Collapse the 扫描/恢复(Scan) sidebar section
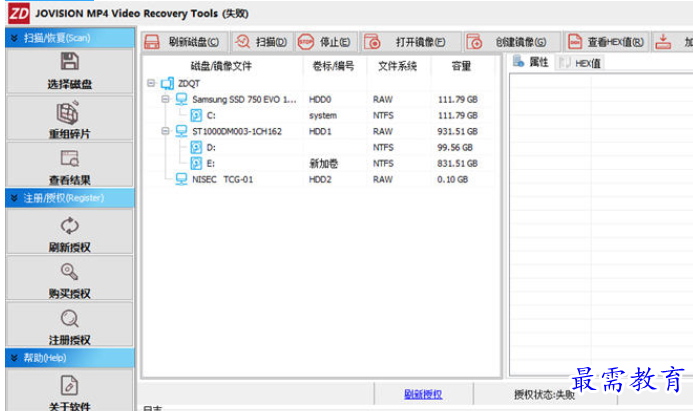The image size is (693, 411). pos(14,38)
